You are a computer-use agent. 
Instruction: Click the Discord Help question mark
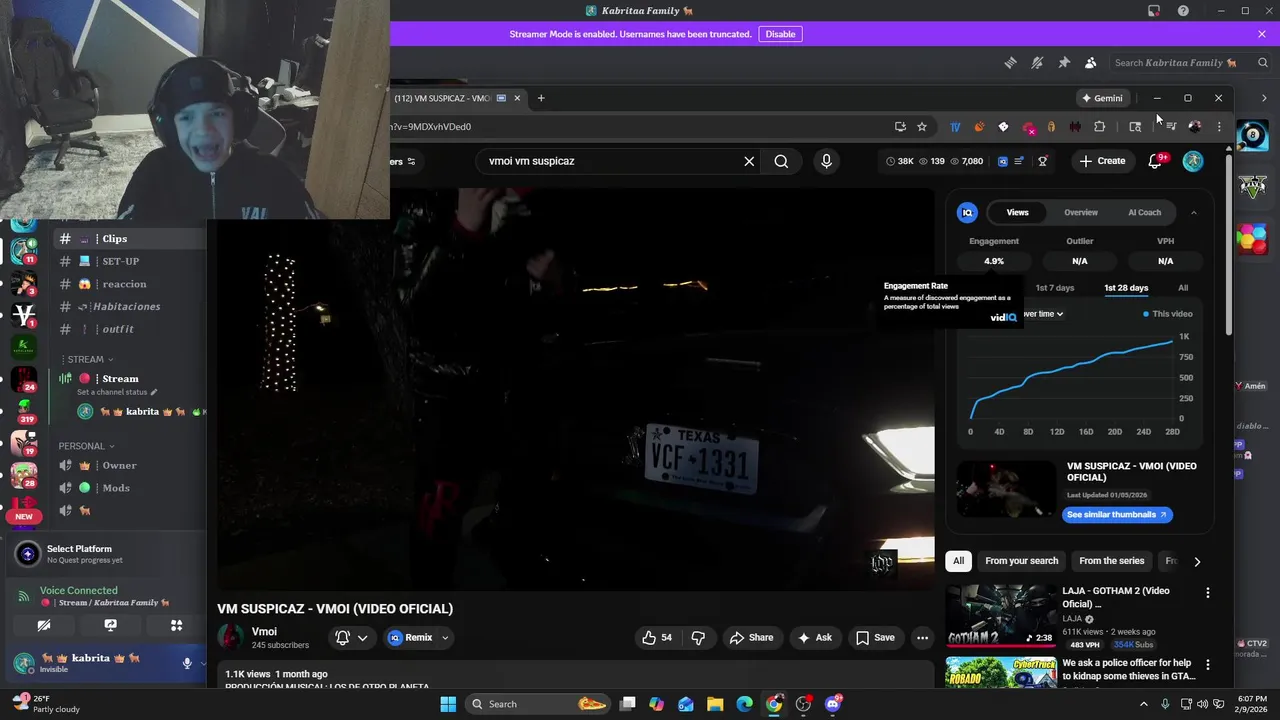(1183, 11)
